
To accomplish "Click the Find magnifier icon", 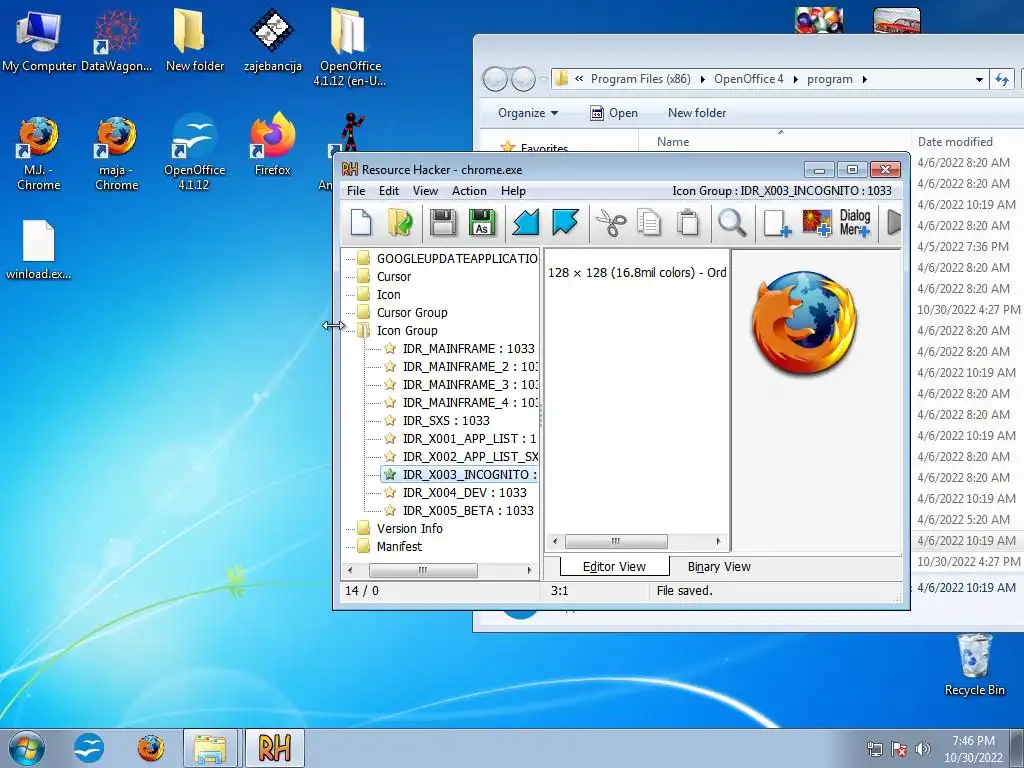I will coord(732,222).
